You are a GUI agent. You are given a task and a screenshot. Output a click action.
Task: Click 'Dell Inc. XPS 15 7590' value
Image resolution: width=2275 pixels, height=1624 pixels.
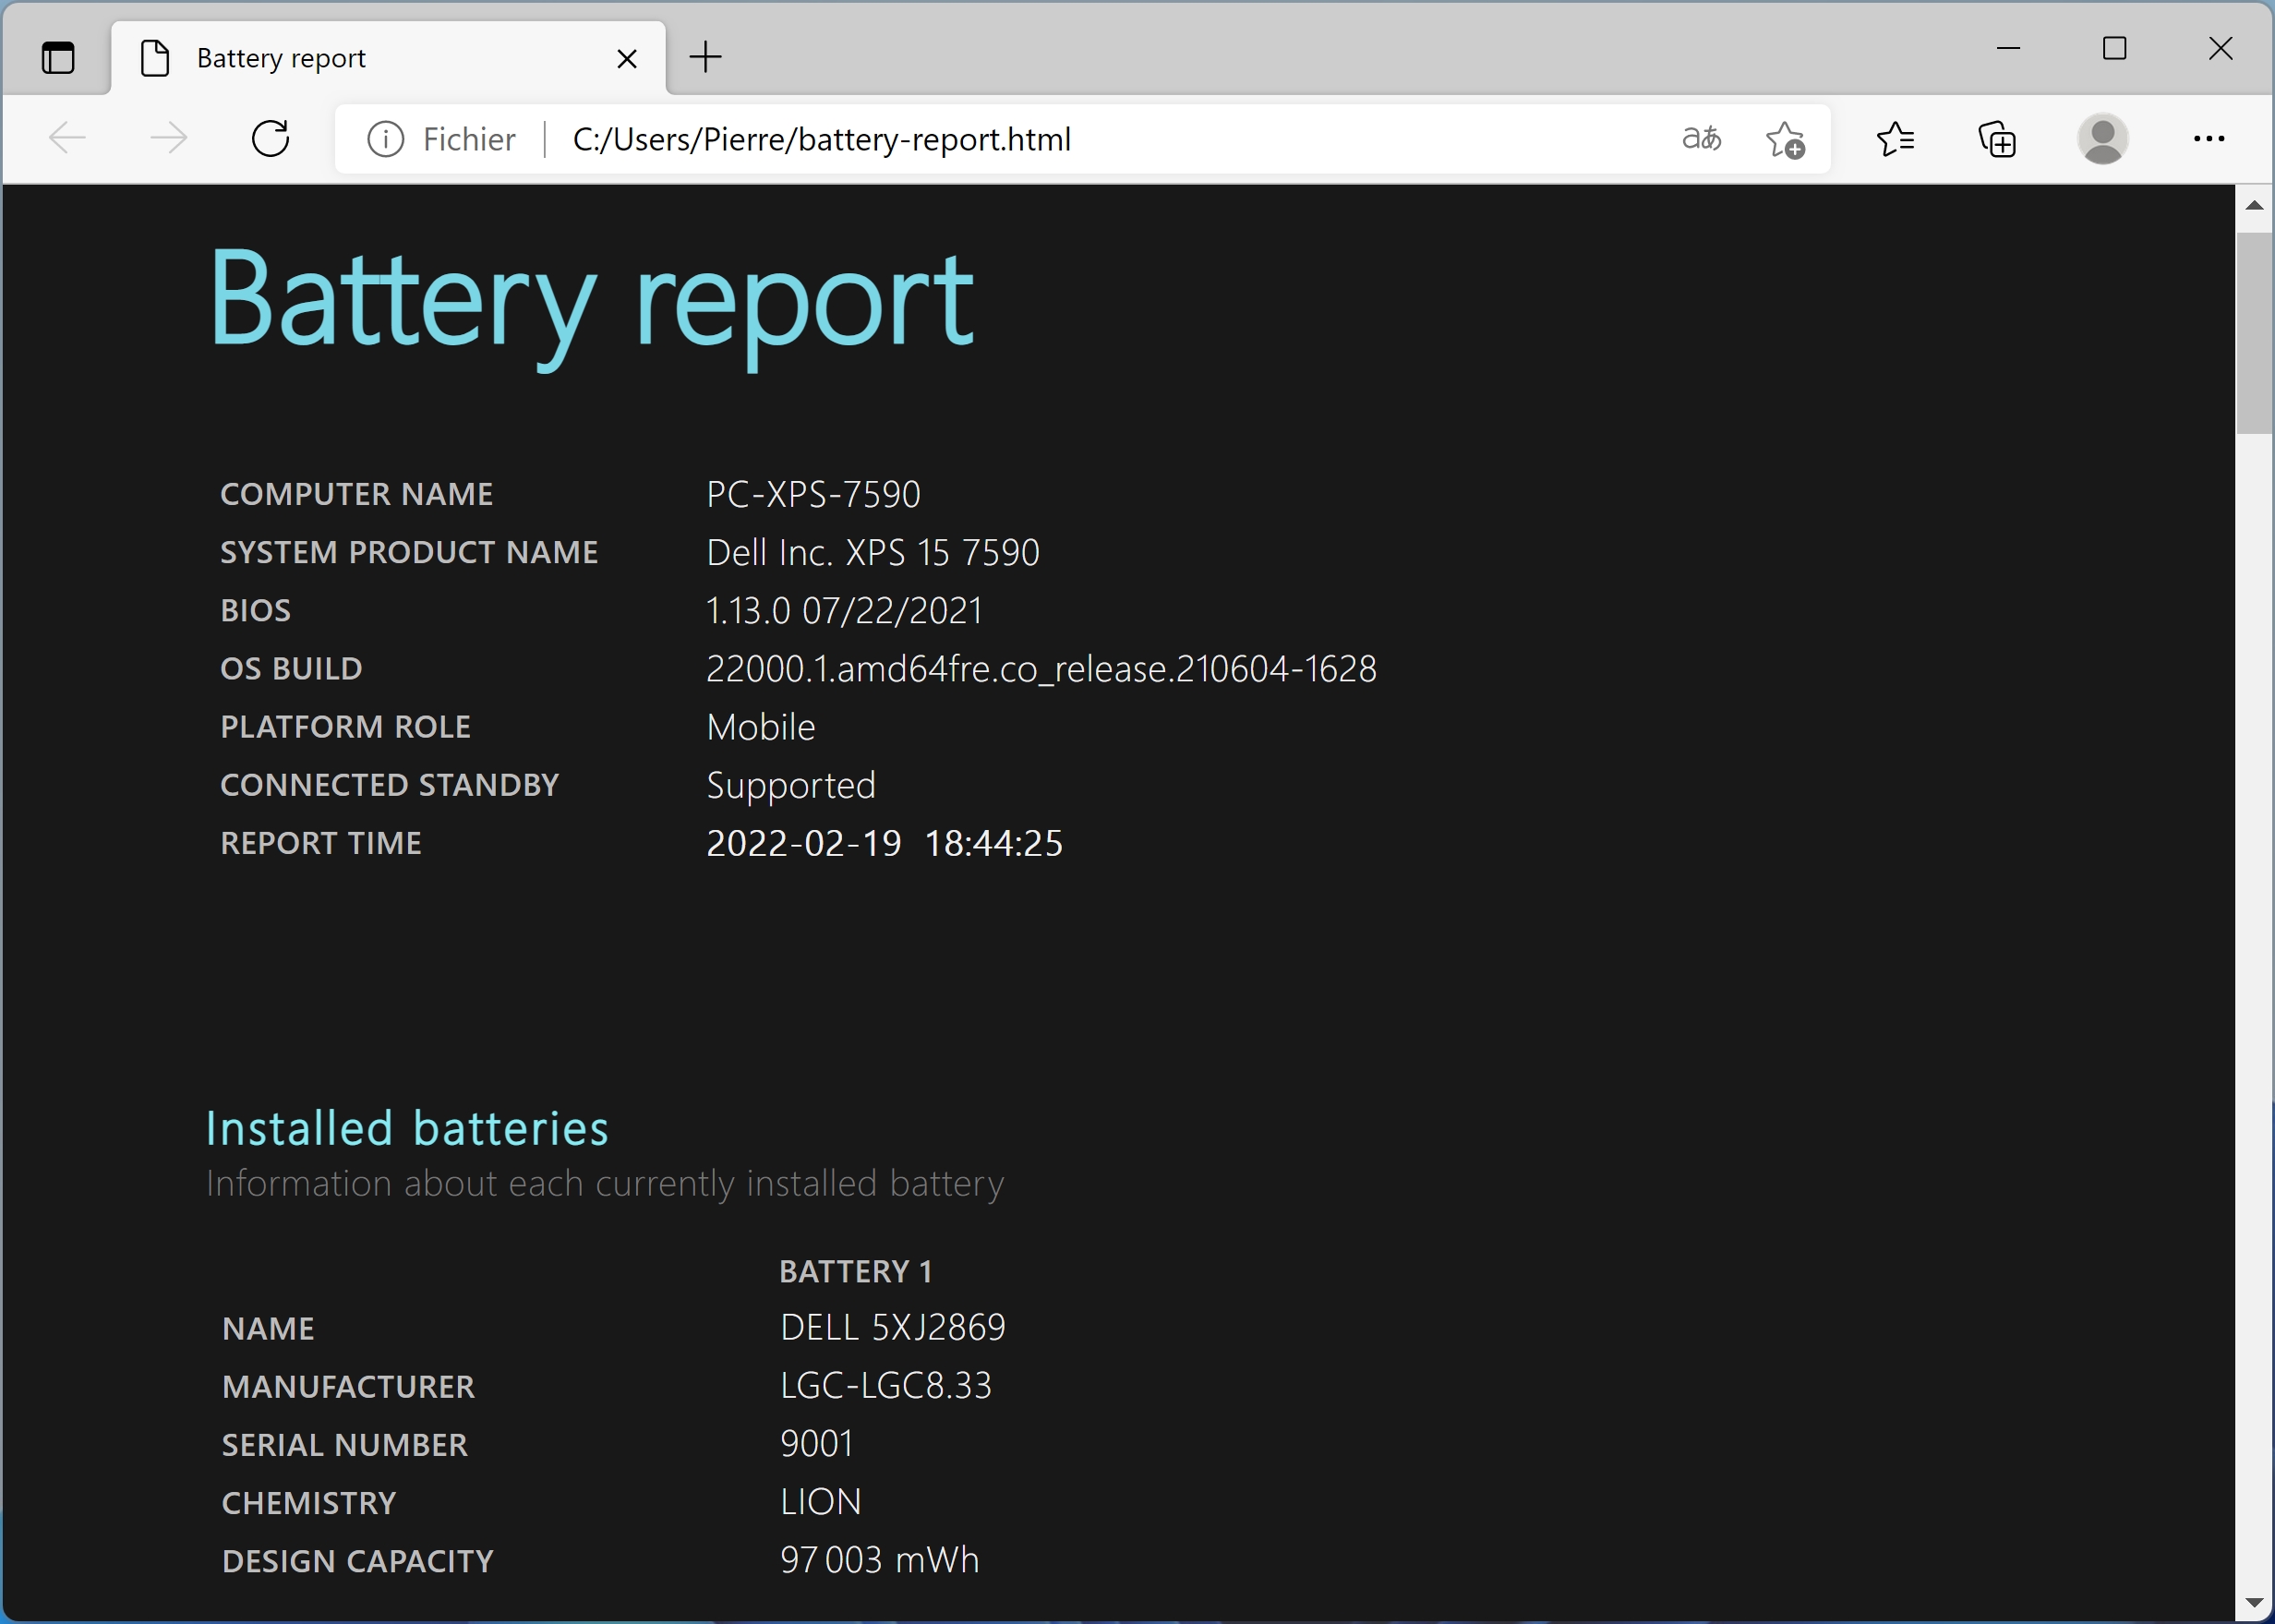click(x=873, y=552)
